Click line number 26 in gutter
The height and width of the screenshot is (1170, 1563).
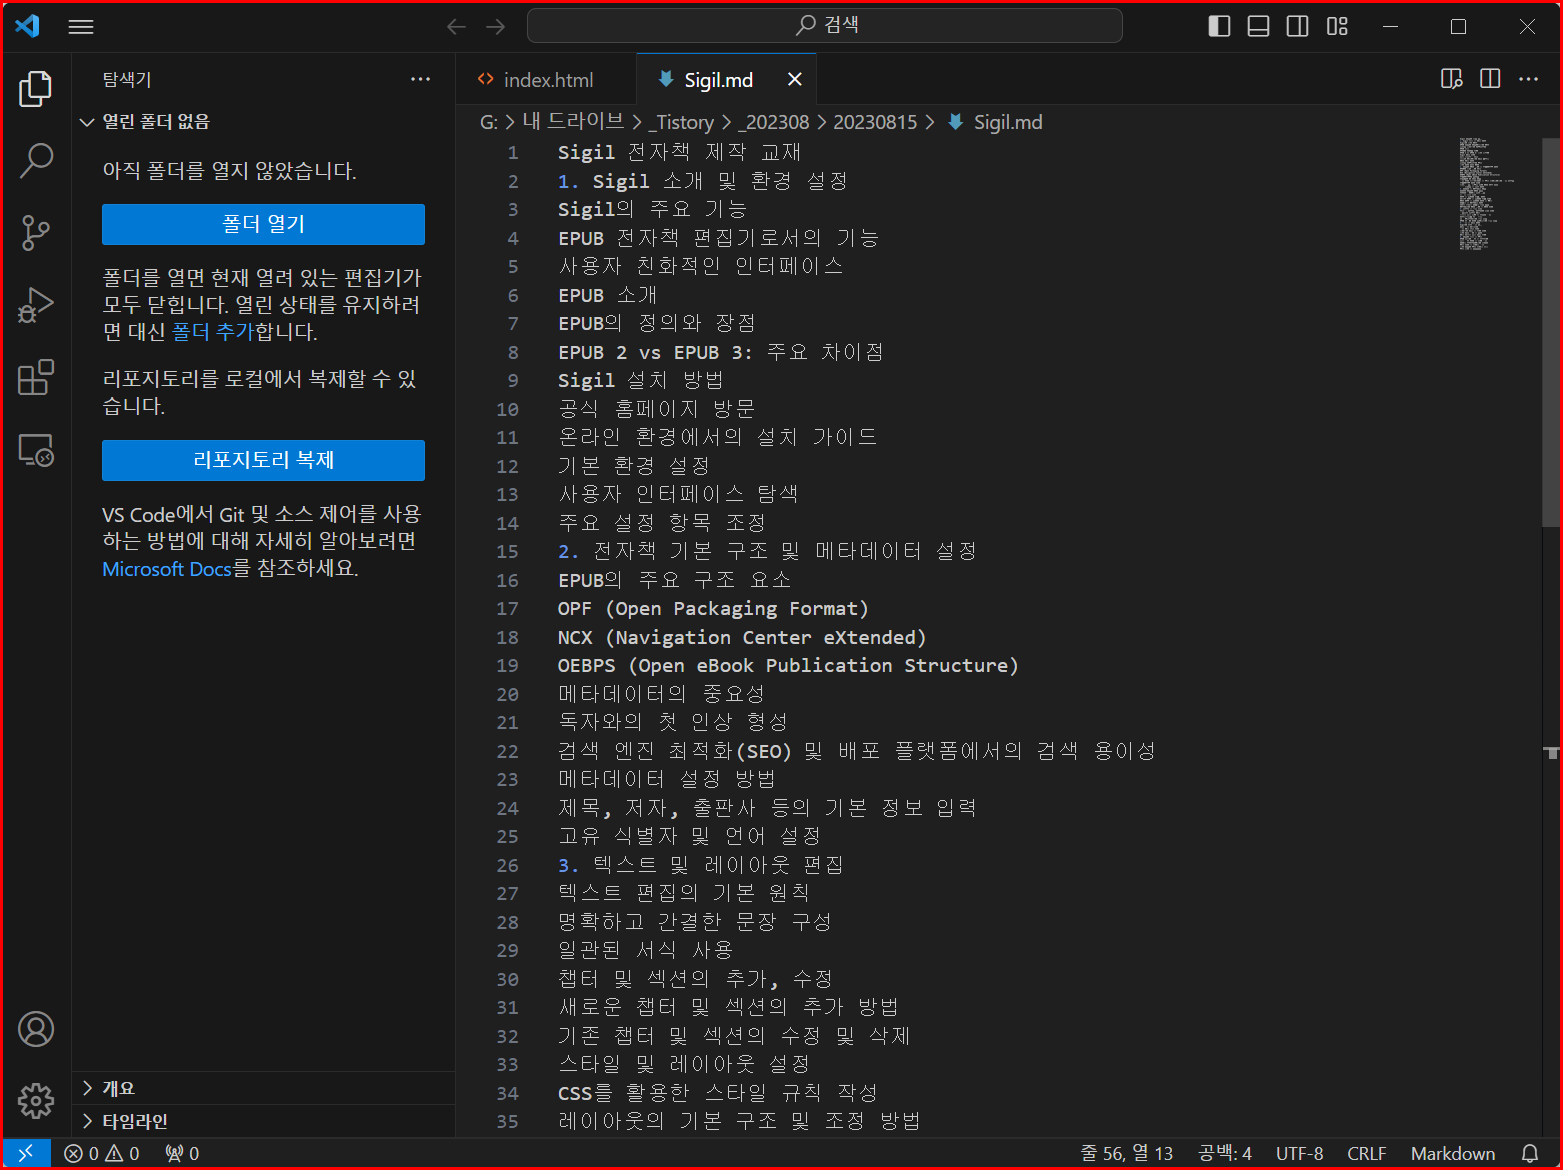(x=508, y=865)
